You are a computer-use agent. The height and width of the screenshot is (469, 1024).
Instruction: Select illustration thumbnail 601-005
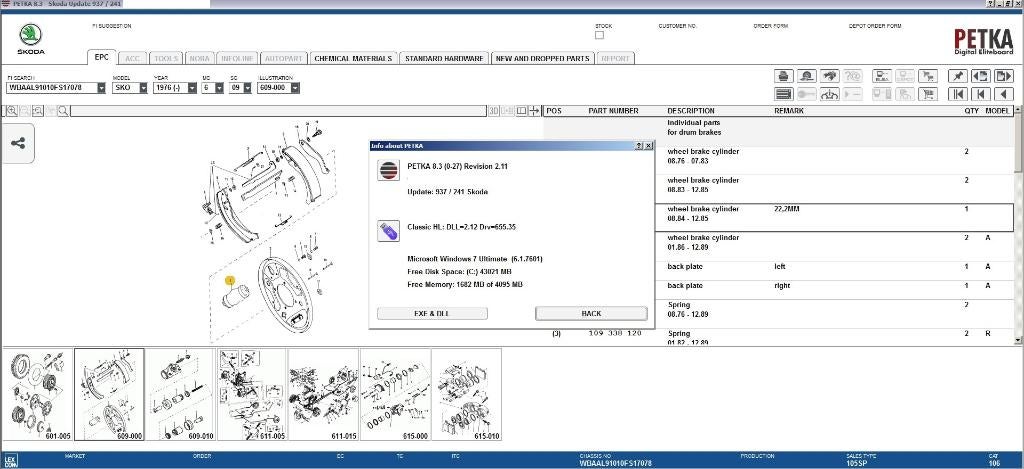point(37,395)
